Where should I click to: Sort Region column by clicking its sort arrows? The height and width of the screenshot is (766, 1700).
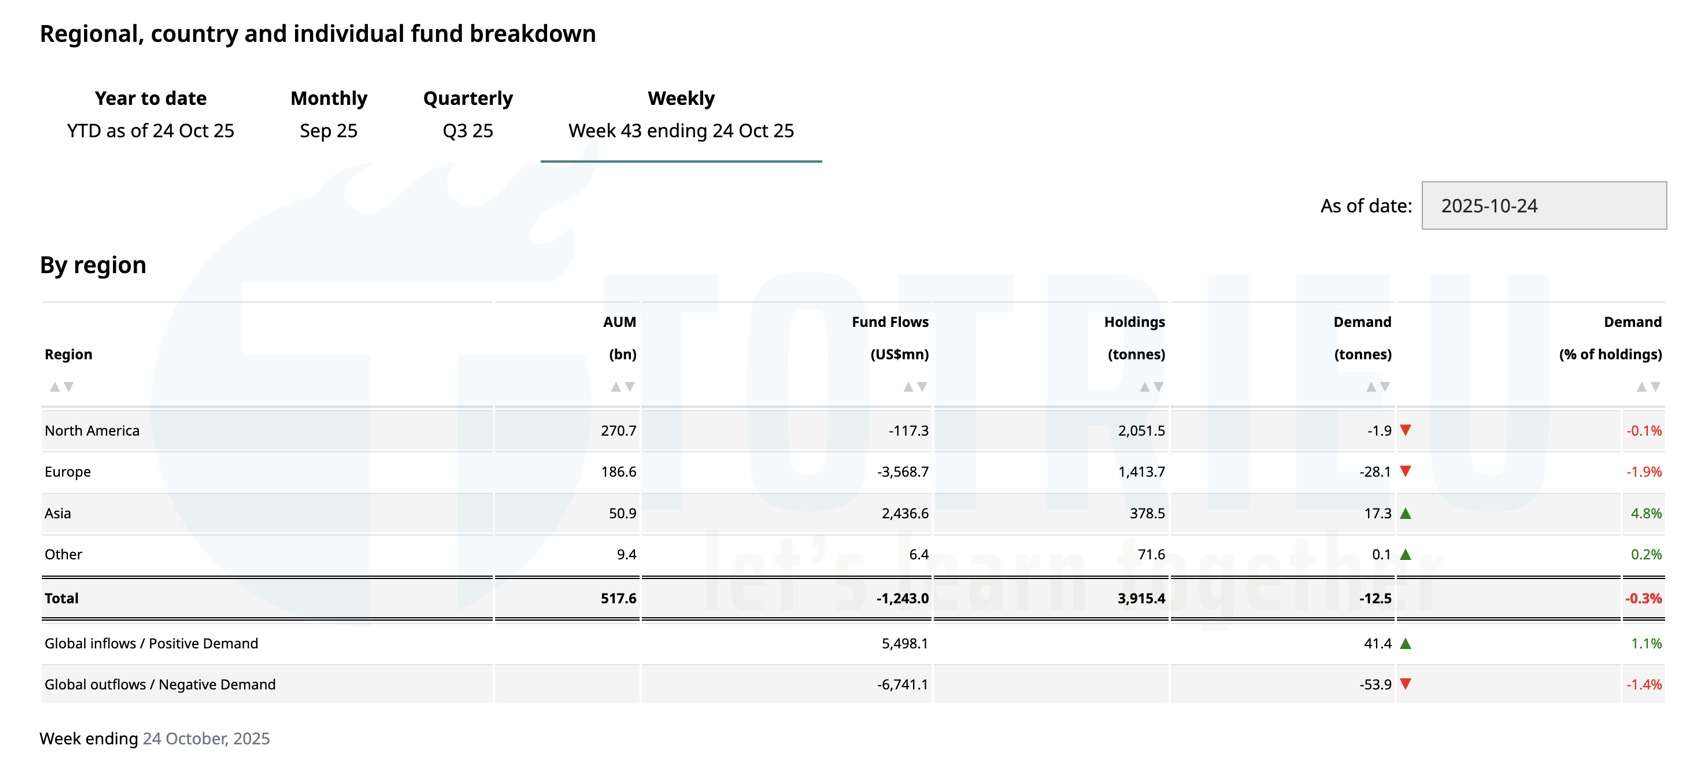62,387
